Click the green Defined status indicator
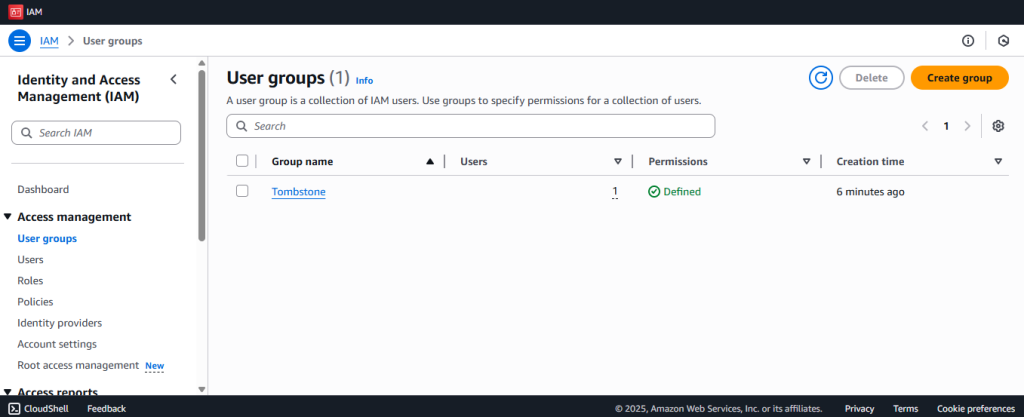1024x417 pixels. click(675, 192)
